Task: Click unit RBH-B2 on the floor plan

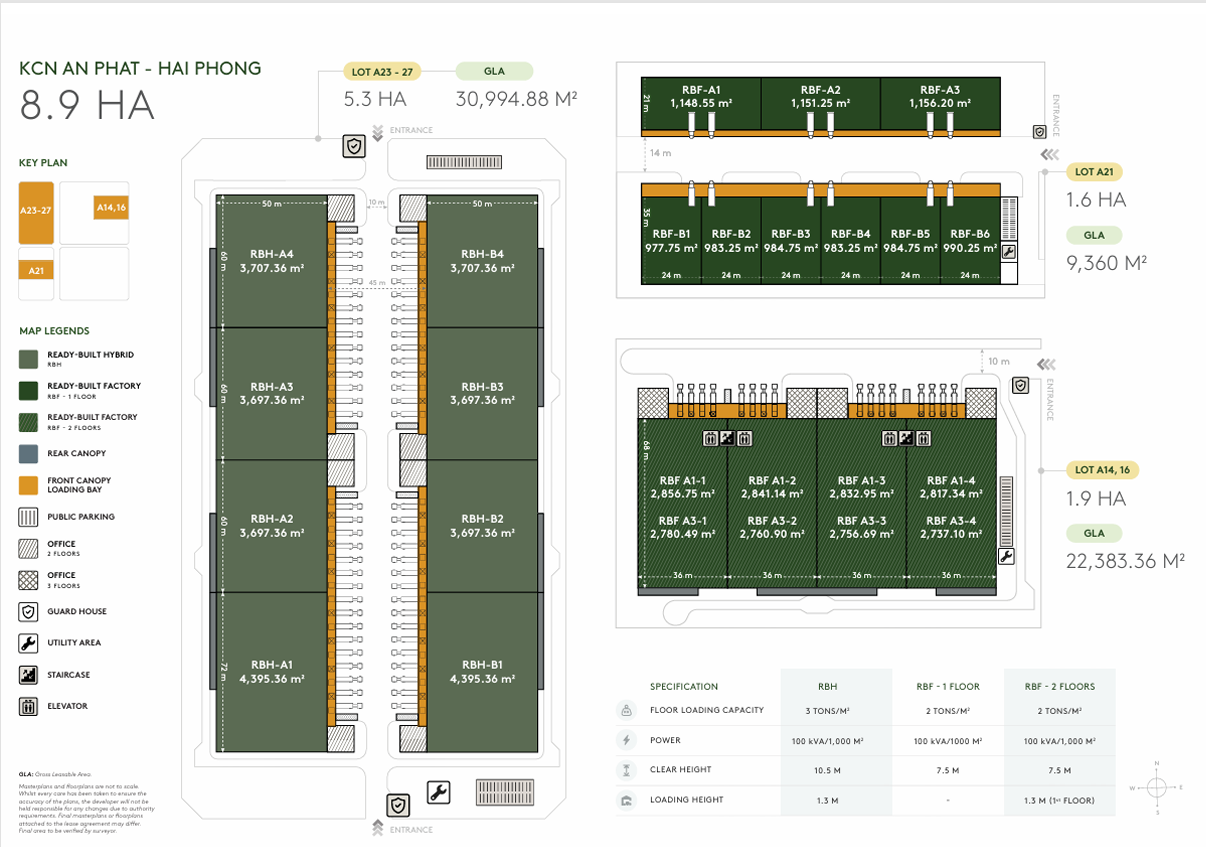Action: pos(483,526)
